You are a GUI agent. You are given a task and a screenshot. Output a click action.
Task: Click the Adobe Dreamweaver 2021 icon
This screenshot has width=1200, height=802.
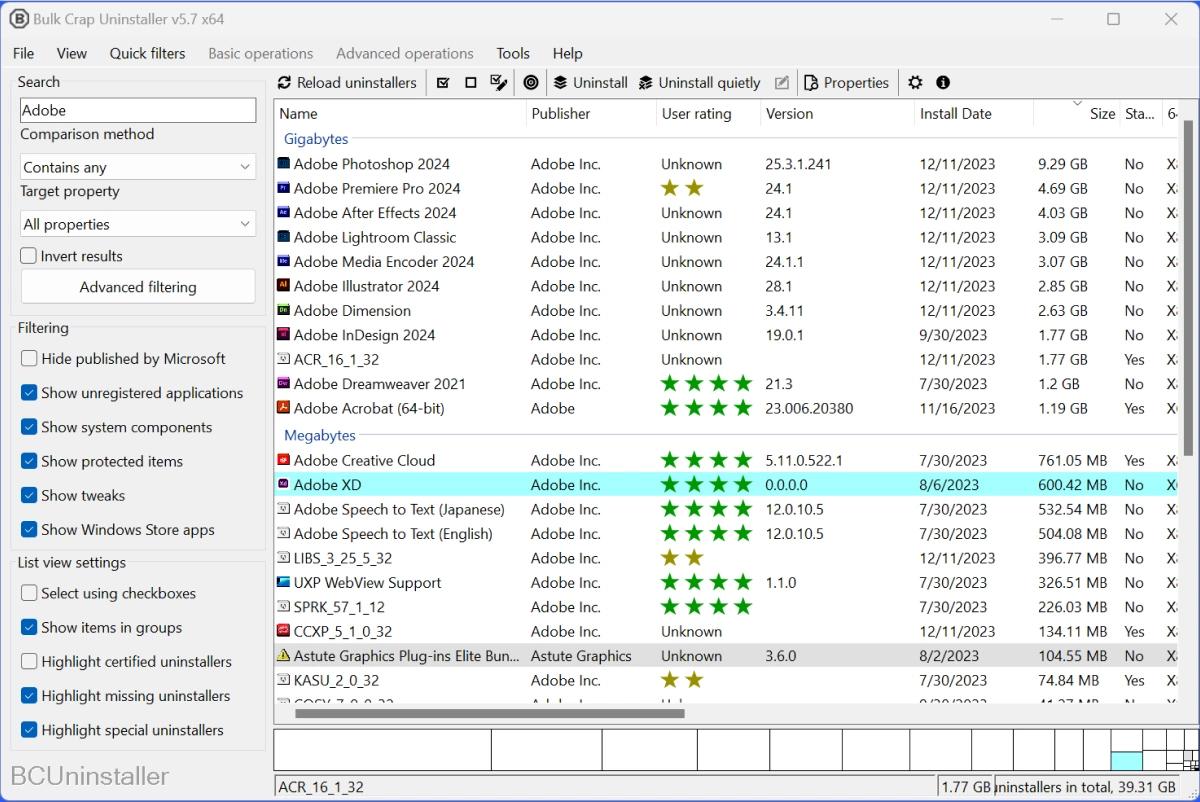[284, 384]
